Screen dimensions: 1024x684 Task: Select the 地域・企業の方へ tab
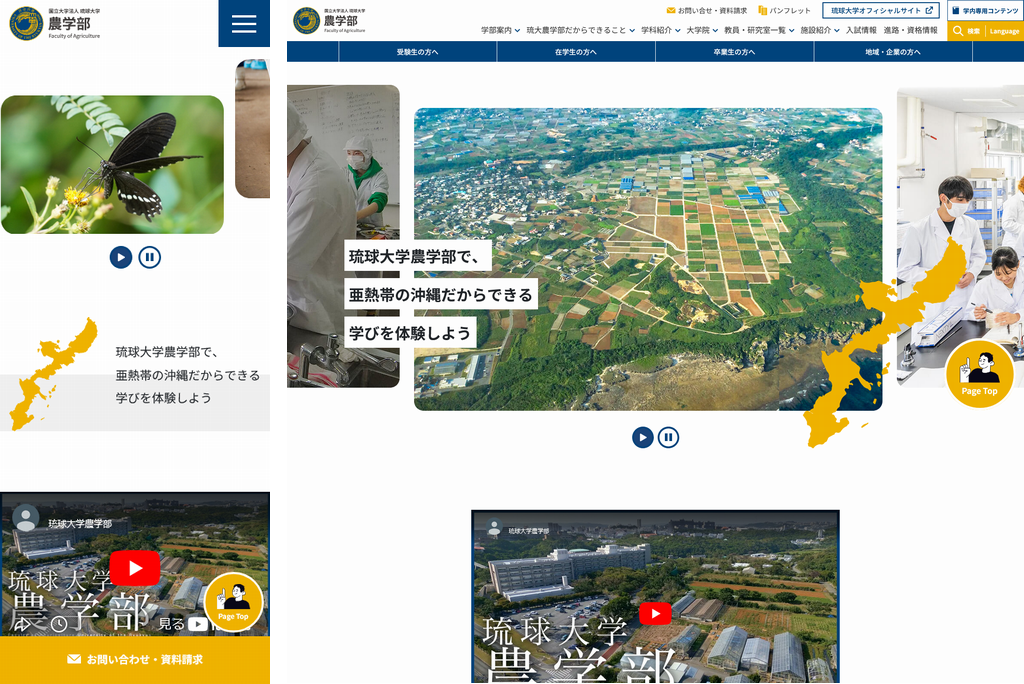pos(893,52)
